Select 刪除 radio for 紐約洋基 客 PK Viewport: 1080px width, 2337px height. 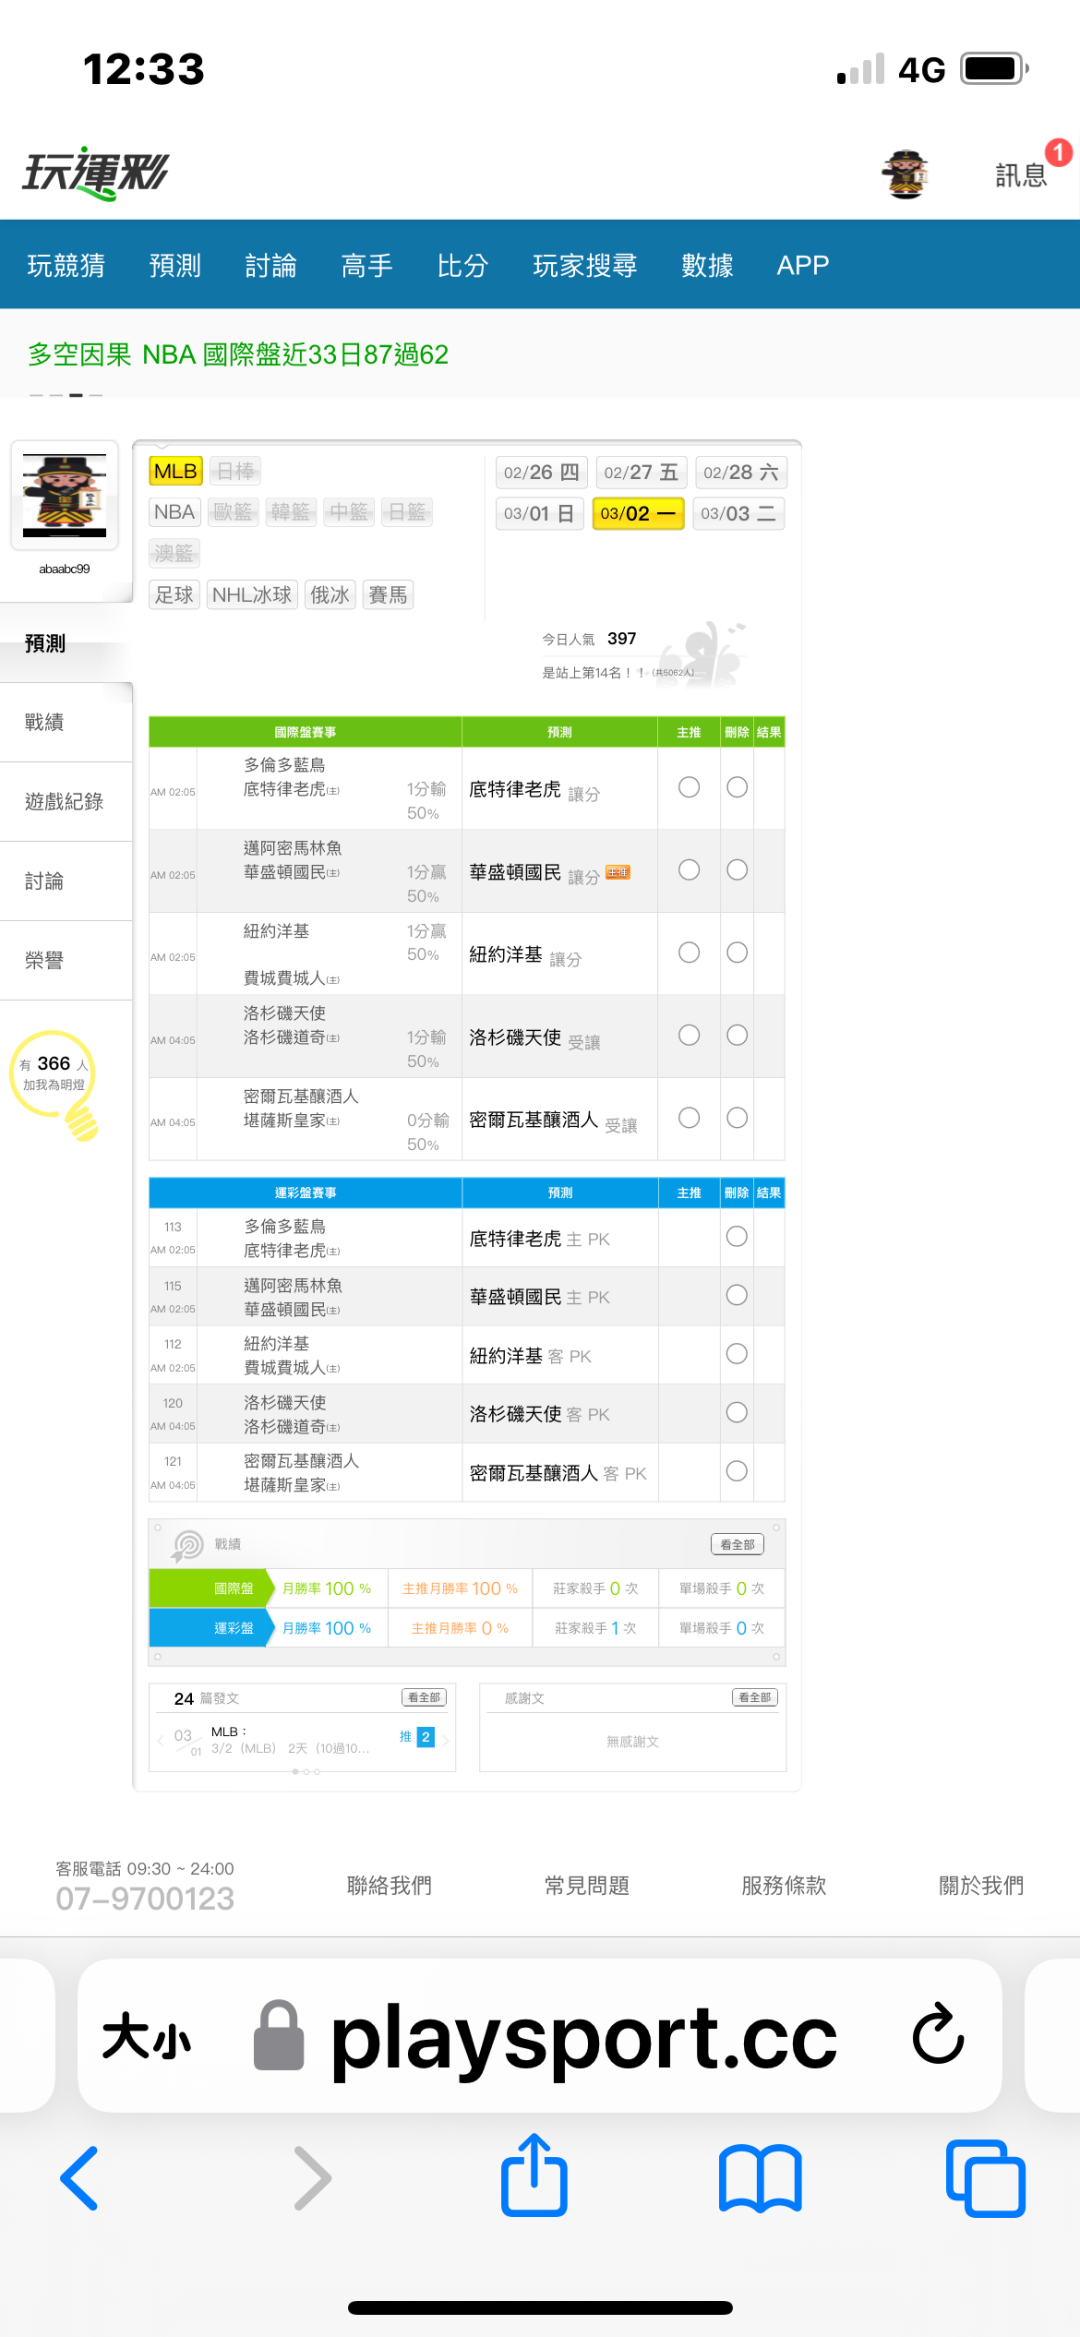[x=737, y=1354]
